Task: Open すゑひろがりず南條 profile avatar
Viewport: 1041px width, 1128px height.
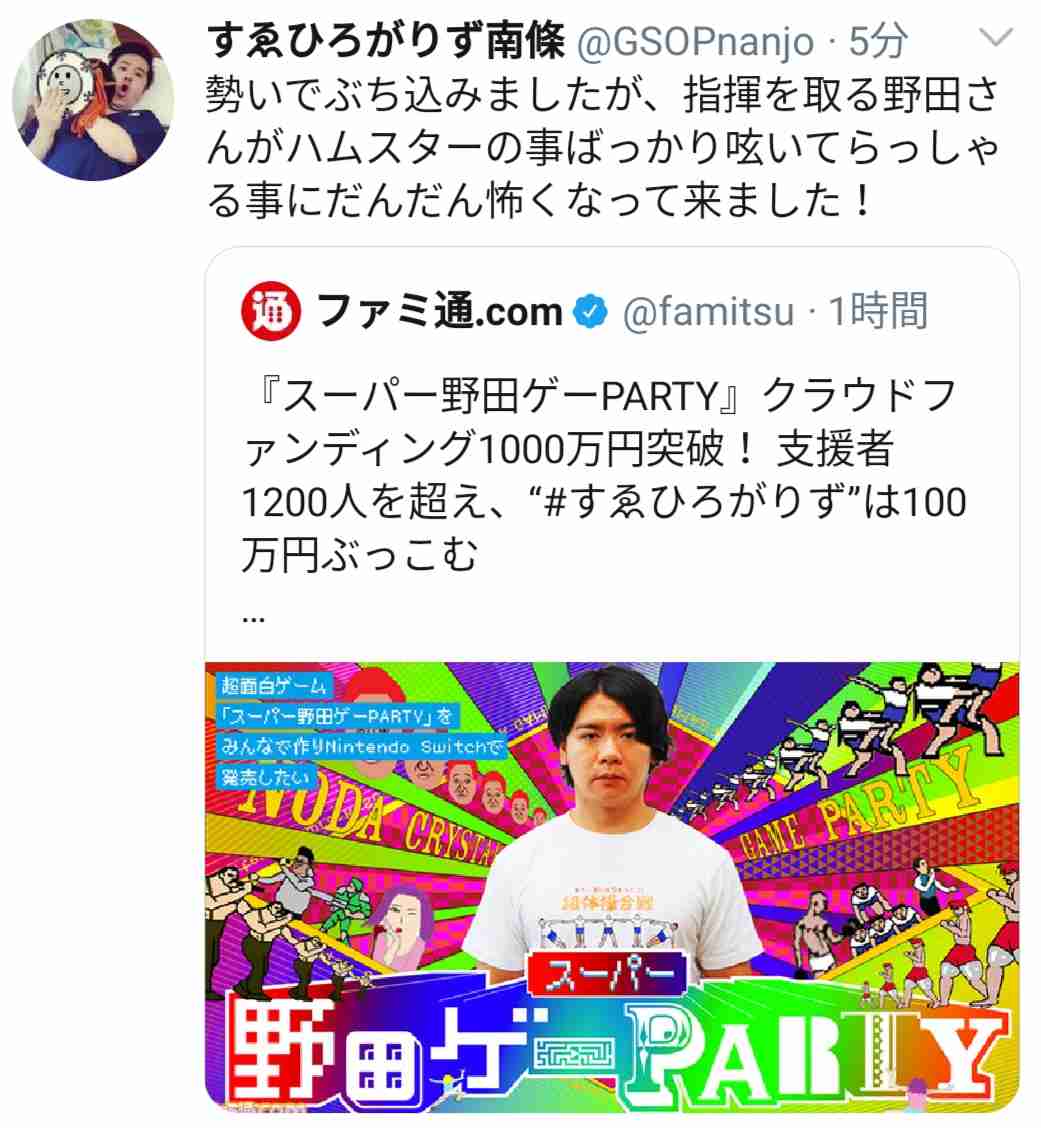Action: click(94, 99)
